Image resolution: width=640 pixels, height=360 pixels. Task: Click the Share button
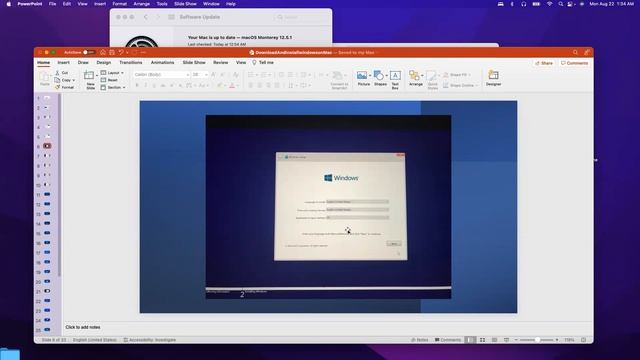pyautogui.click(x=544, y=63)
